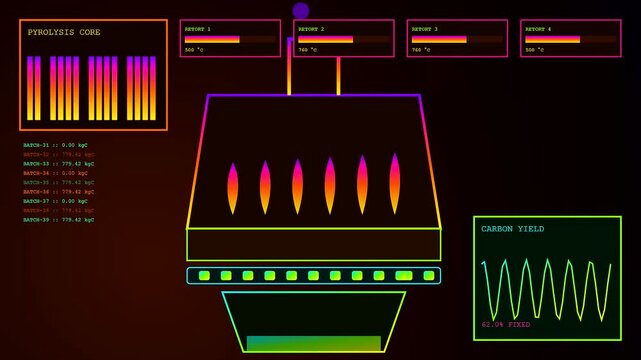Viewport: 641px width, 360px height.
Task: Click the orange pipe under Retort 2
Action: tap(338, 76)
